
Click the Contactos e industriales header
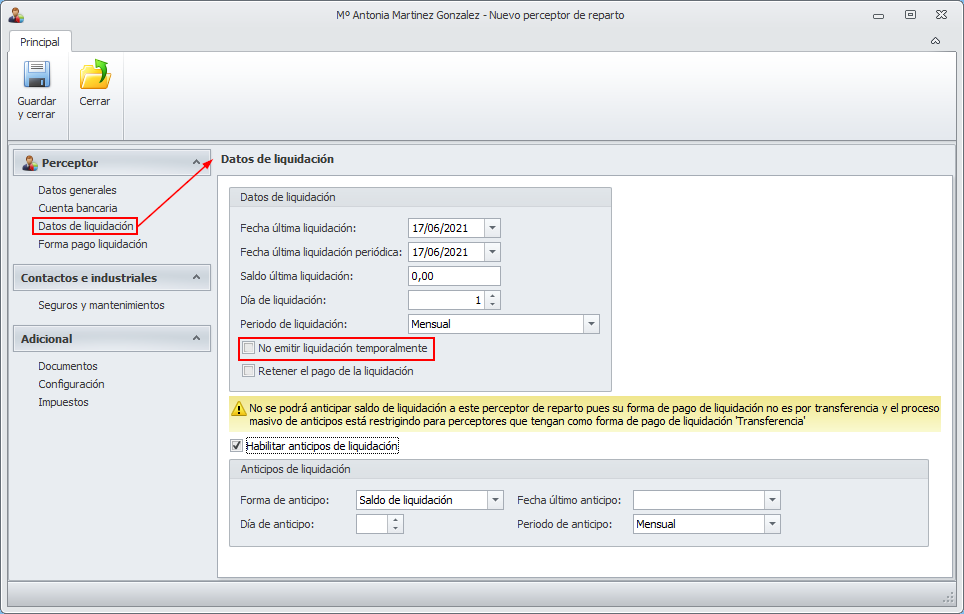[112, 278]
